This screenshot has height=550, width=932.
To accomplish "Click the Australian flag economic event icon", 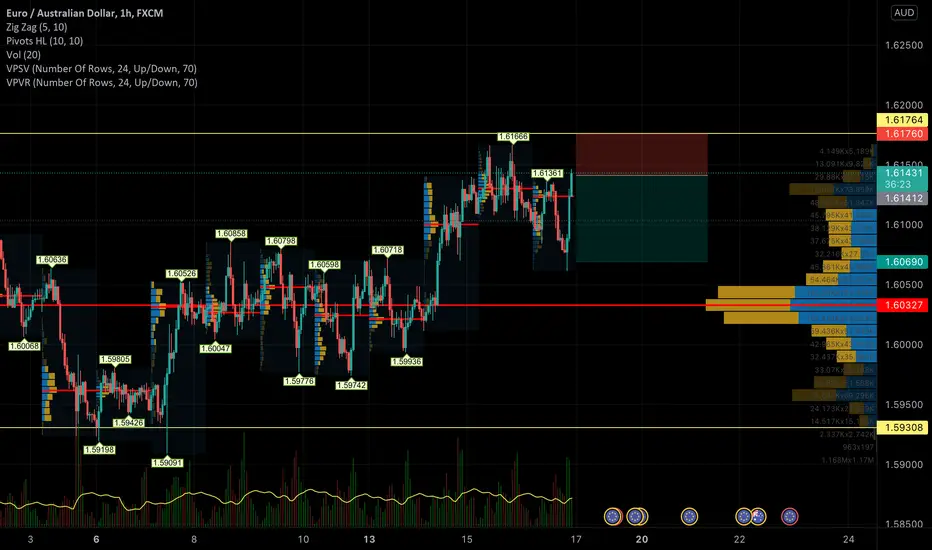I will [x=757, y=516].
